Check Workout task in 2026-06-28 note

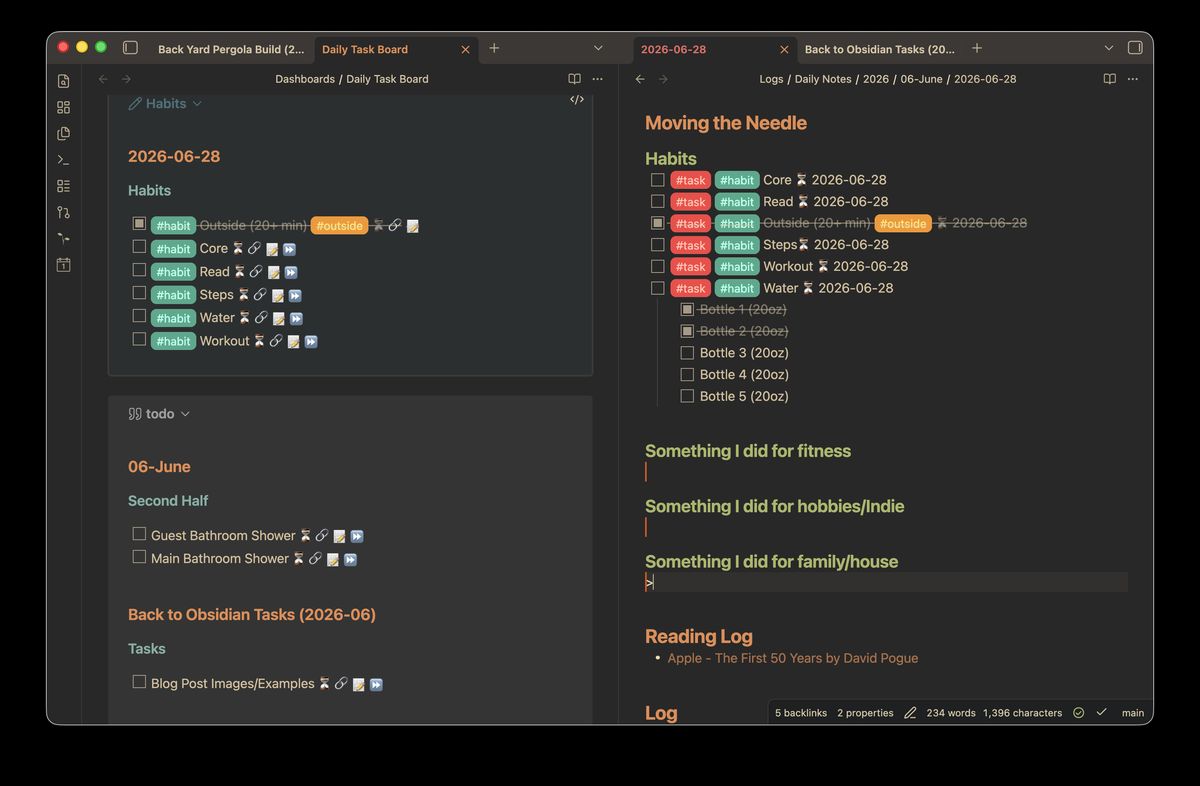tap(657, 266)
